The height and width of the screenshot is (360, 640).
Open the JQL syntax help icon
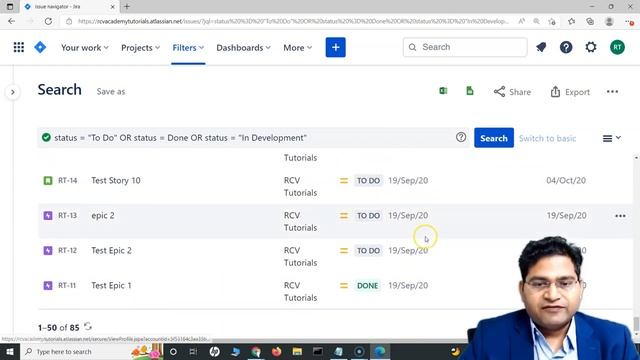tap(461, 138)
